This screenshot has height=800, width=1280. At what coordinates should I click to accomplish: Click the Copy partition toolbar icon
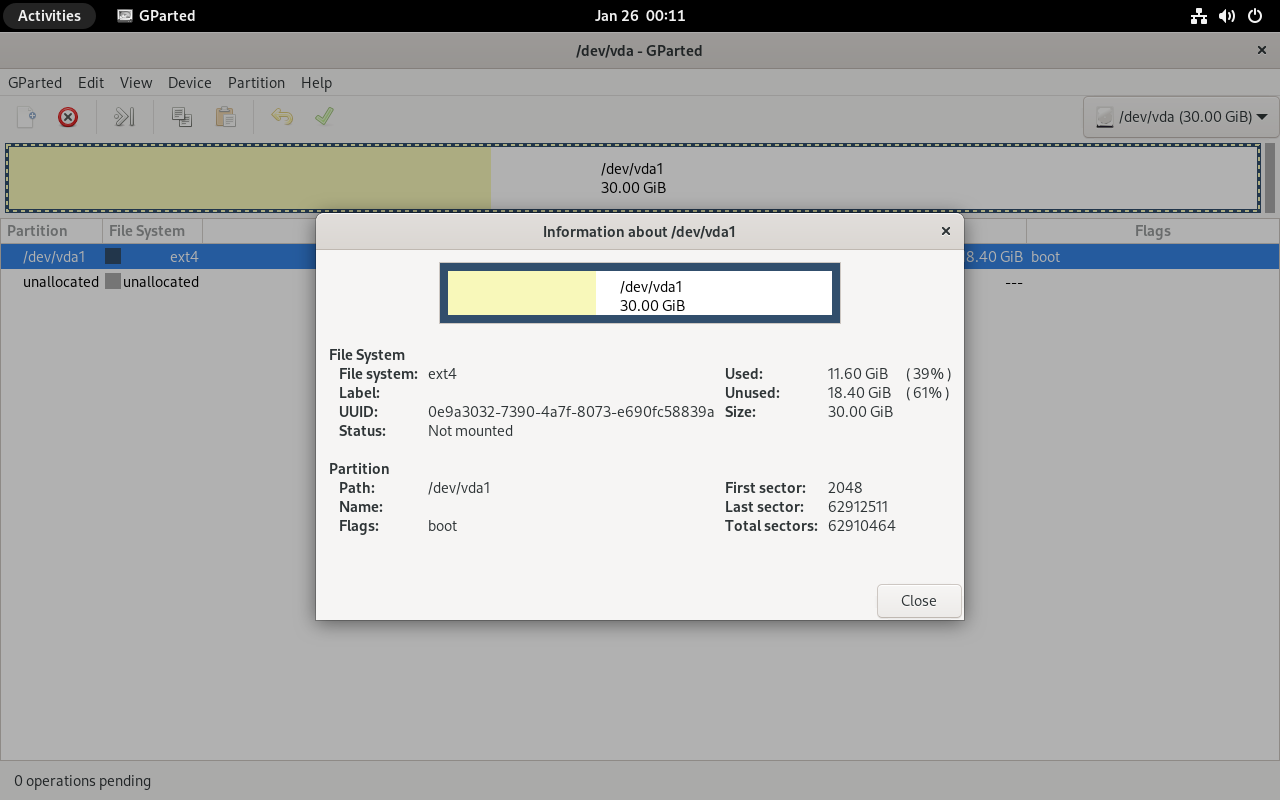(x=182, y=117)
